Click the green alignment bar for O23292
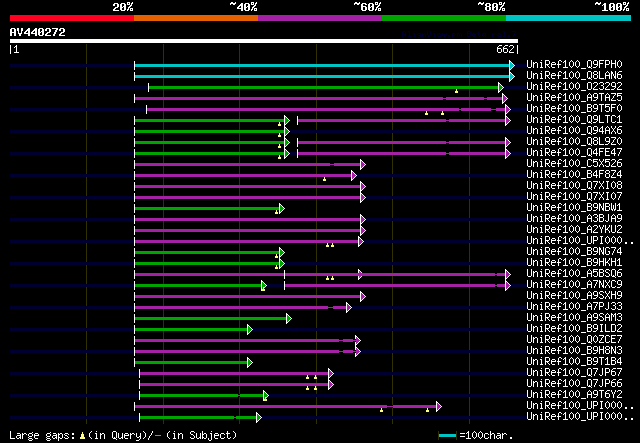 (x=324, y=87)
